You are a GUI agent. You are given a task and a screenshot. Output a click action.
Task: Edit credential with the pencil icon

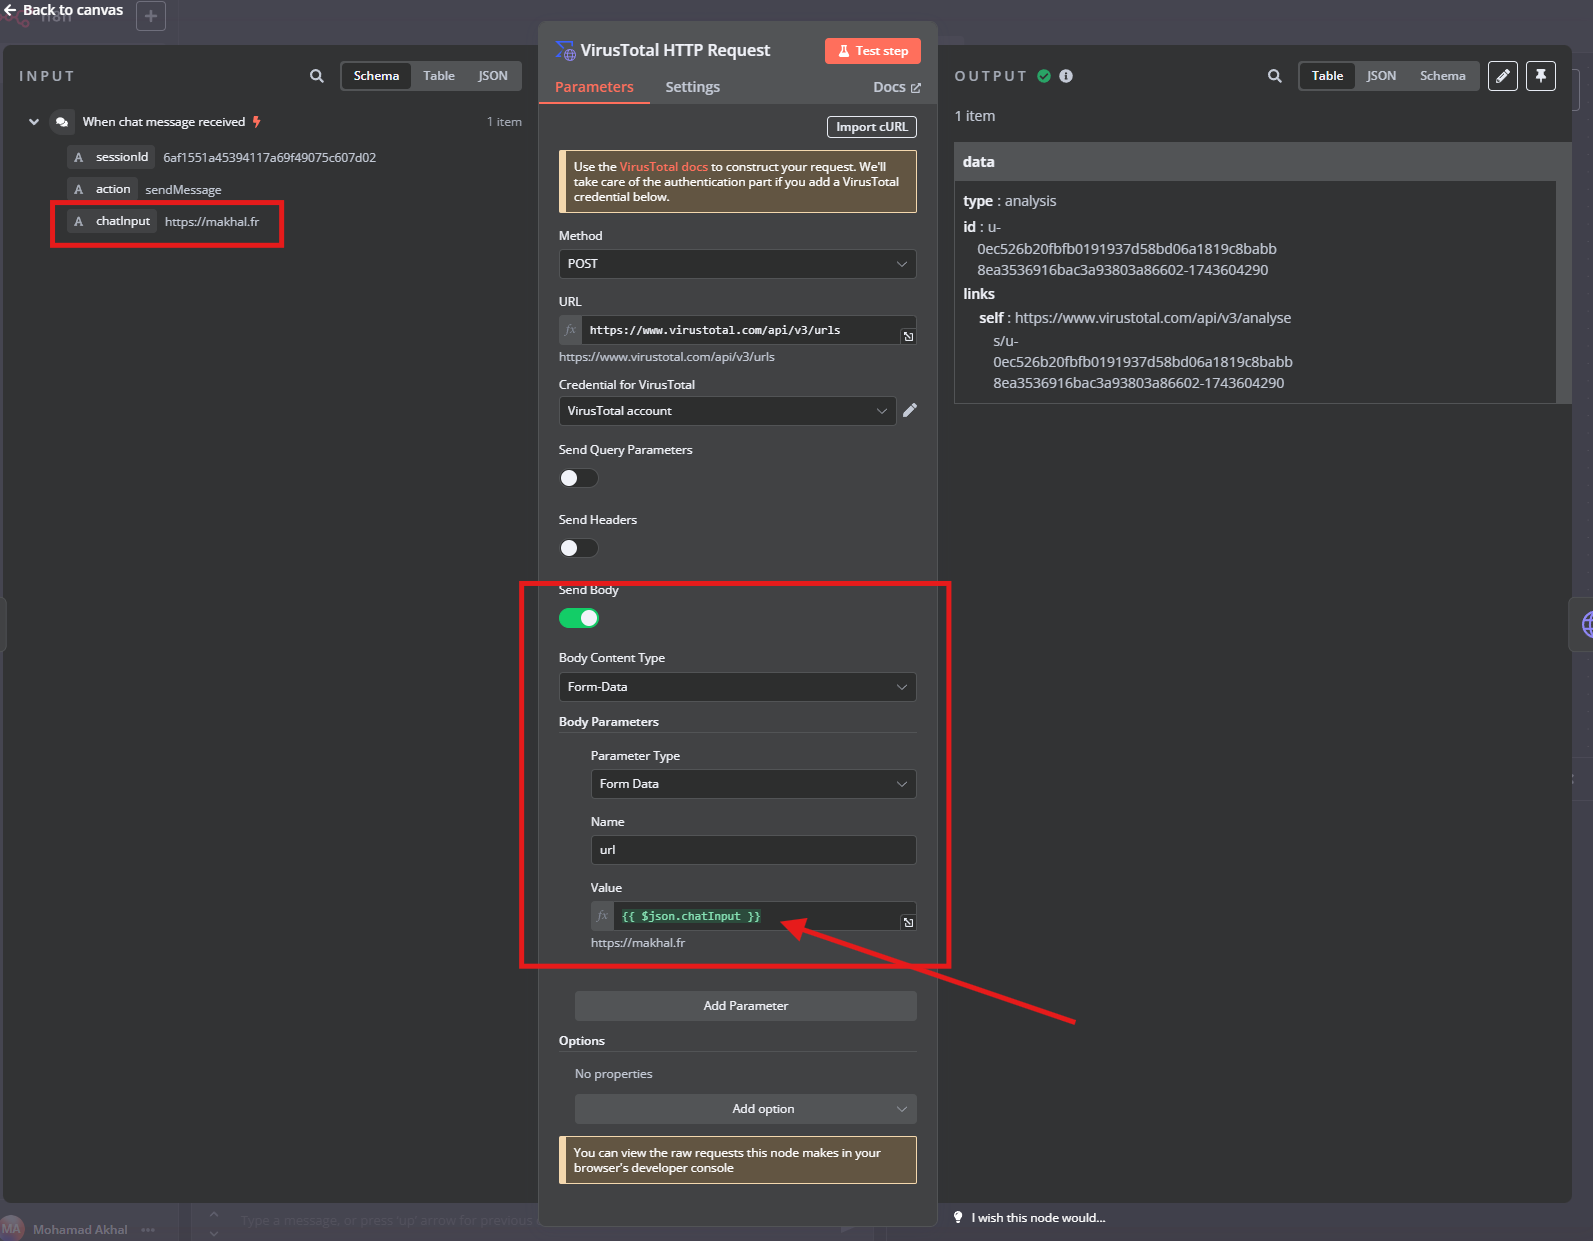[x=910, y=410]
